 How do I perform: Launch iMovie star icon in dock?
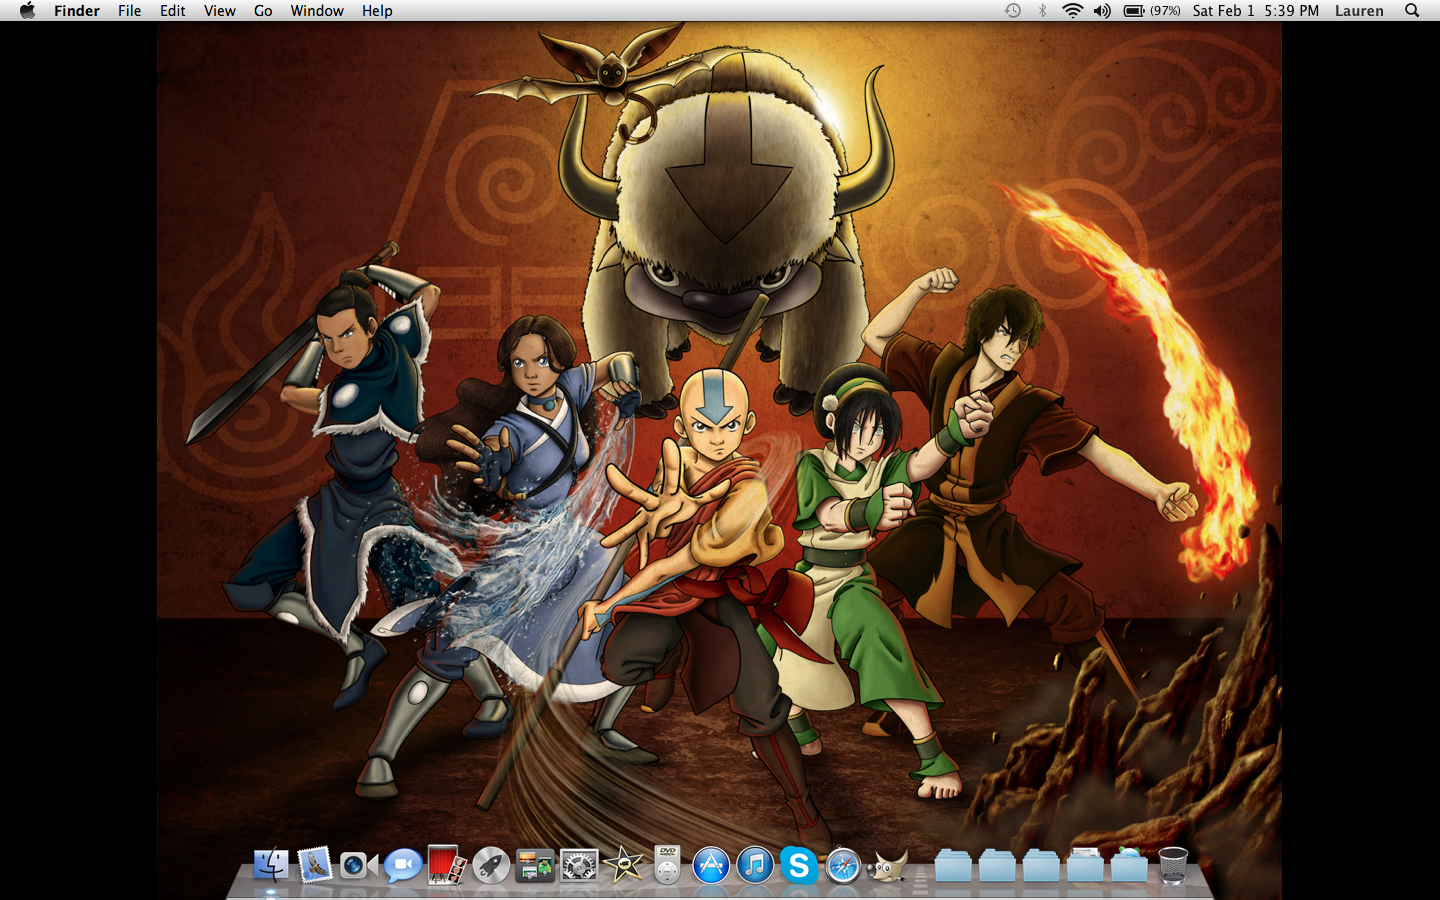[x=623, y=865]
